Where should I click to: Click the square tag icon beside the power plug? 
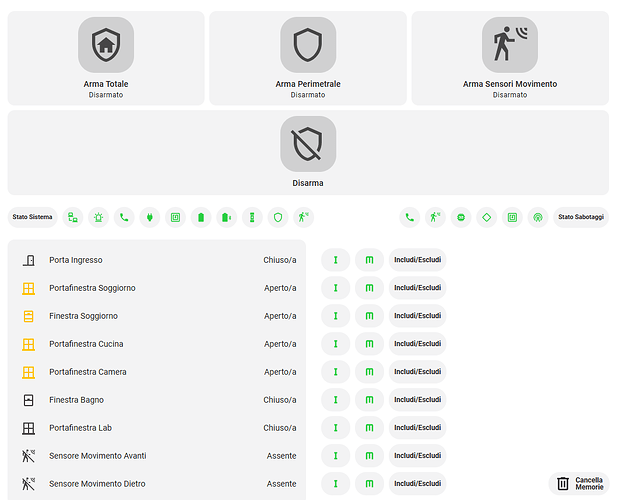click(175, 217)
